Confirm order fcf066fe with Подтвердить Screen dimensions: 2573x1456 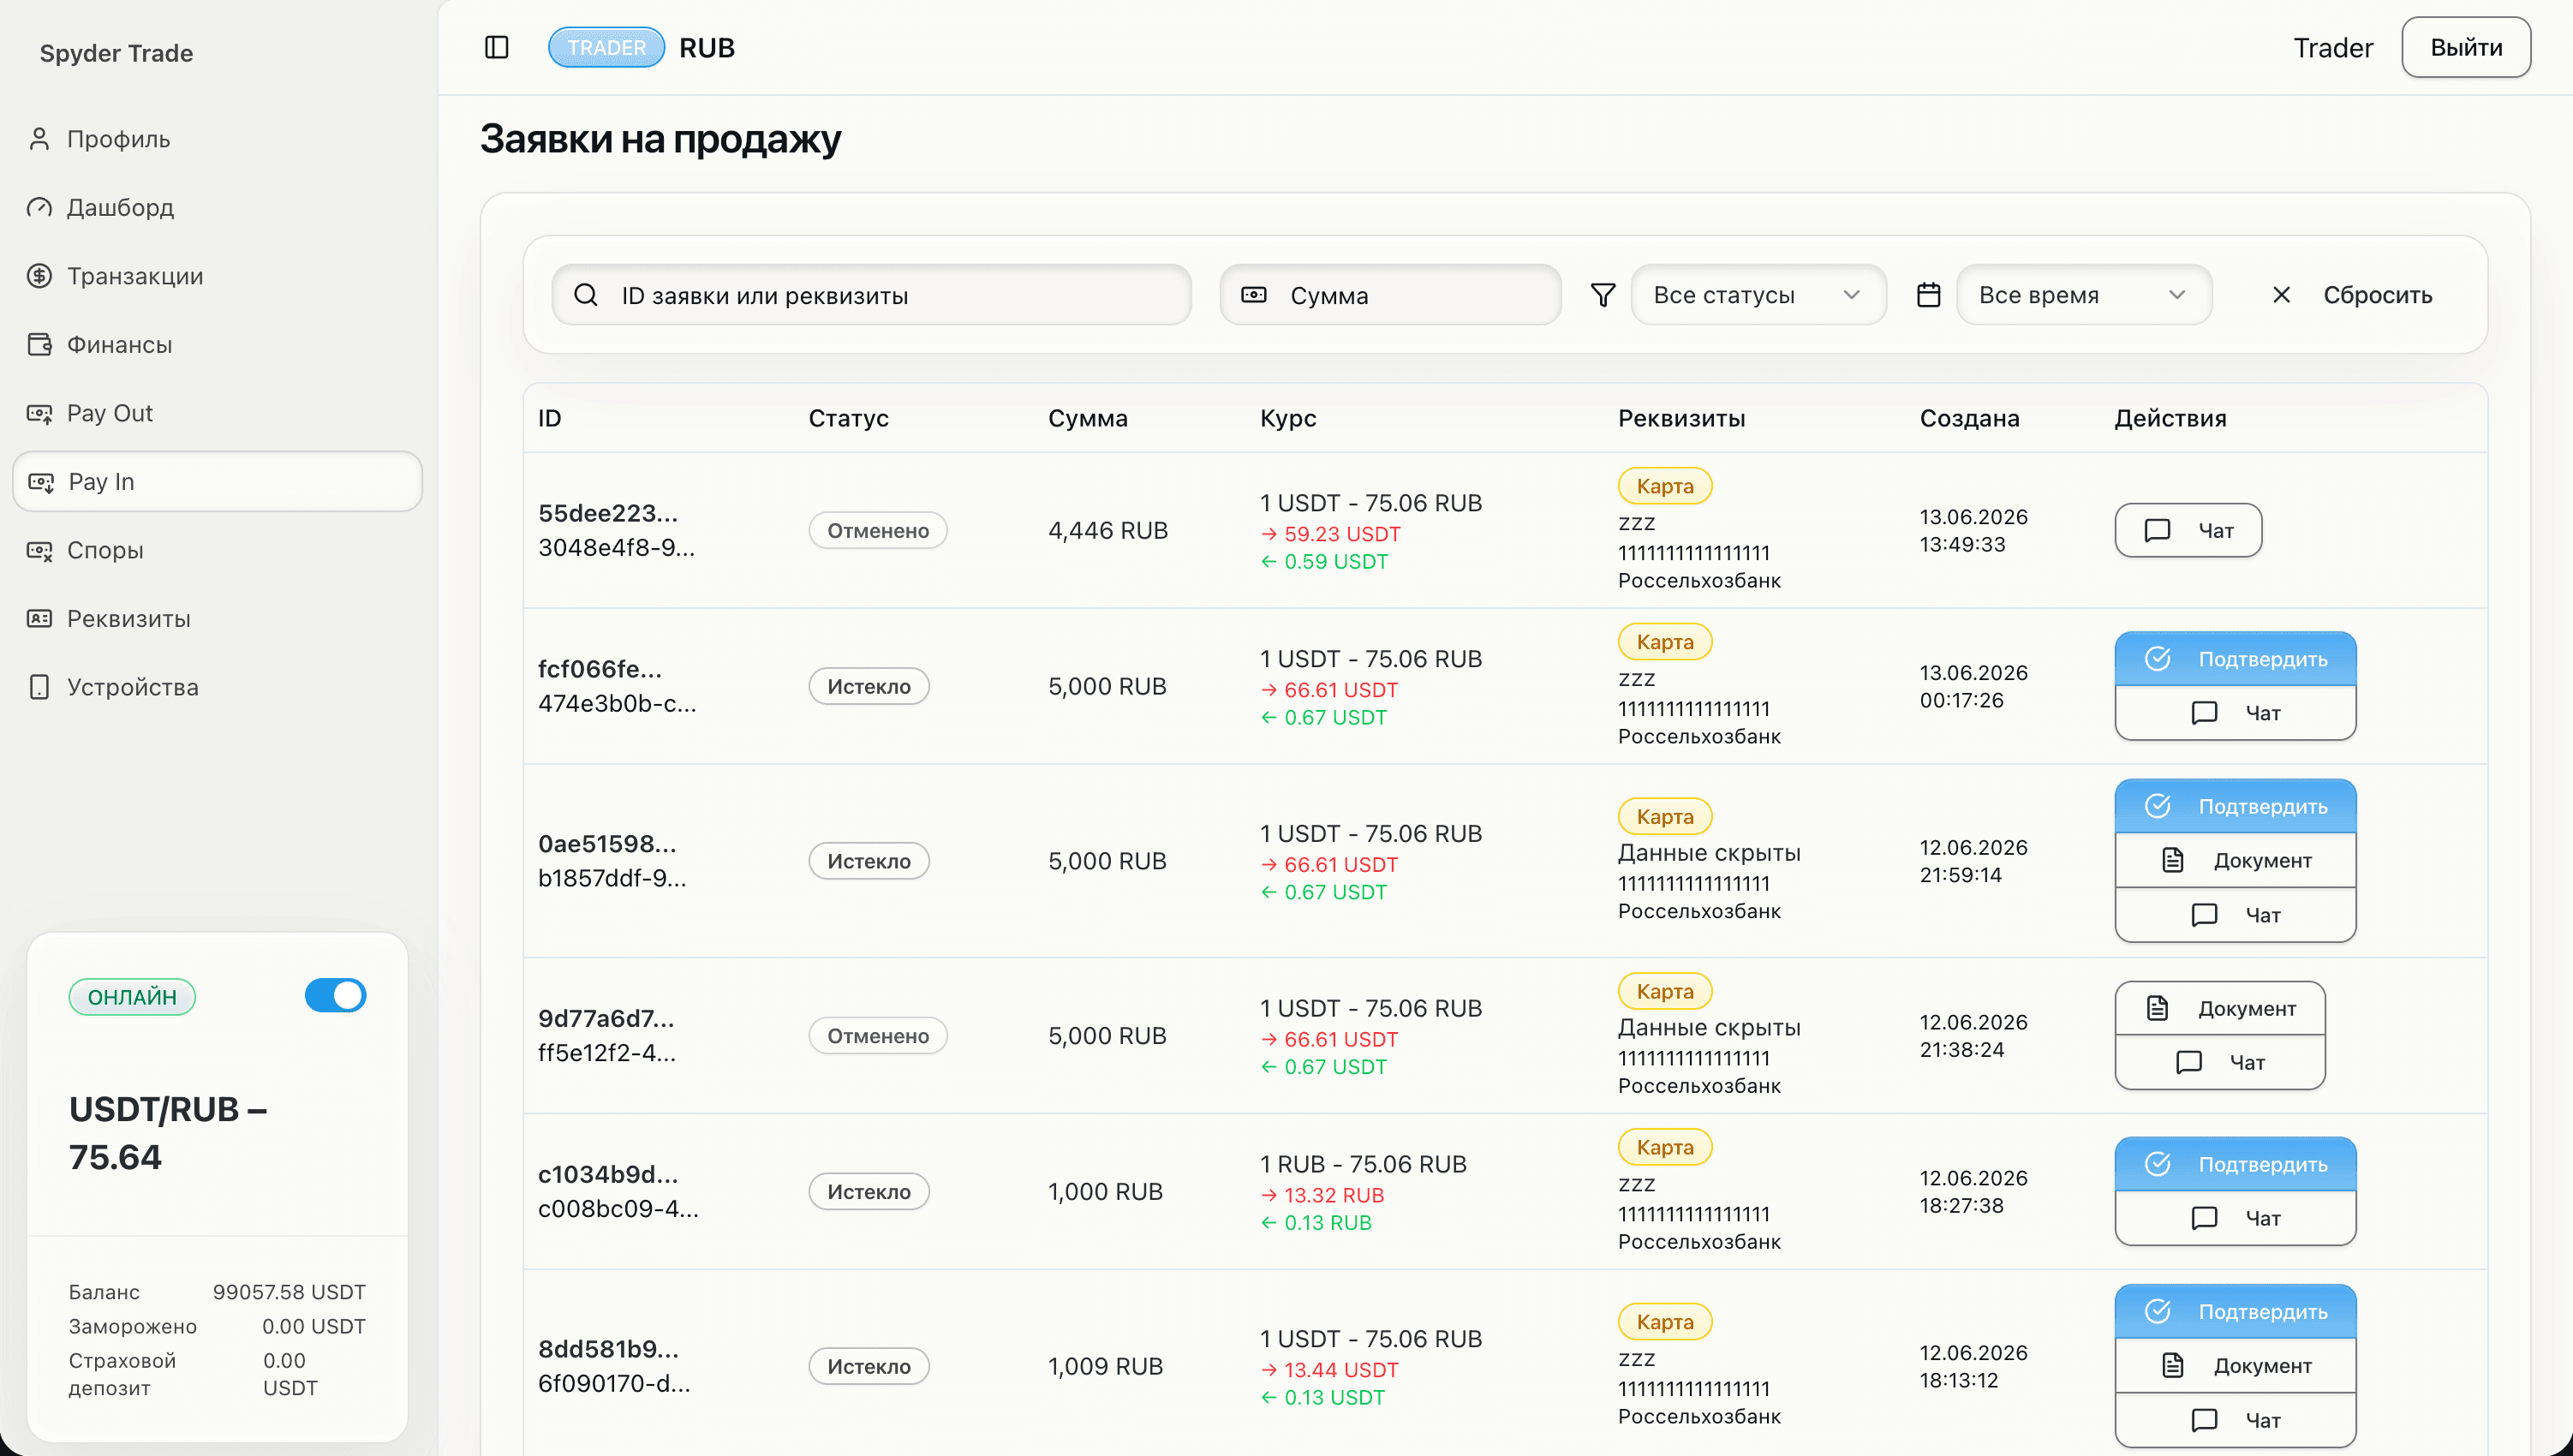2235,659
